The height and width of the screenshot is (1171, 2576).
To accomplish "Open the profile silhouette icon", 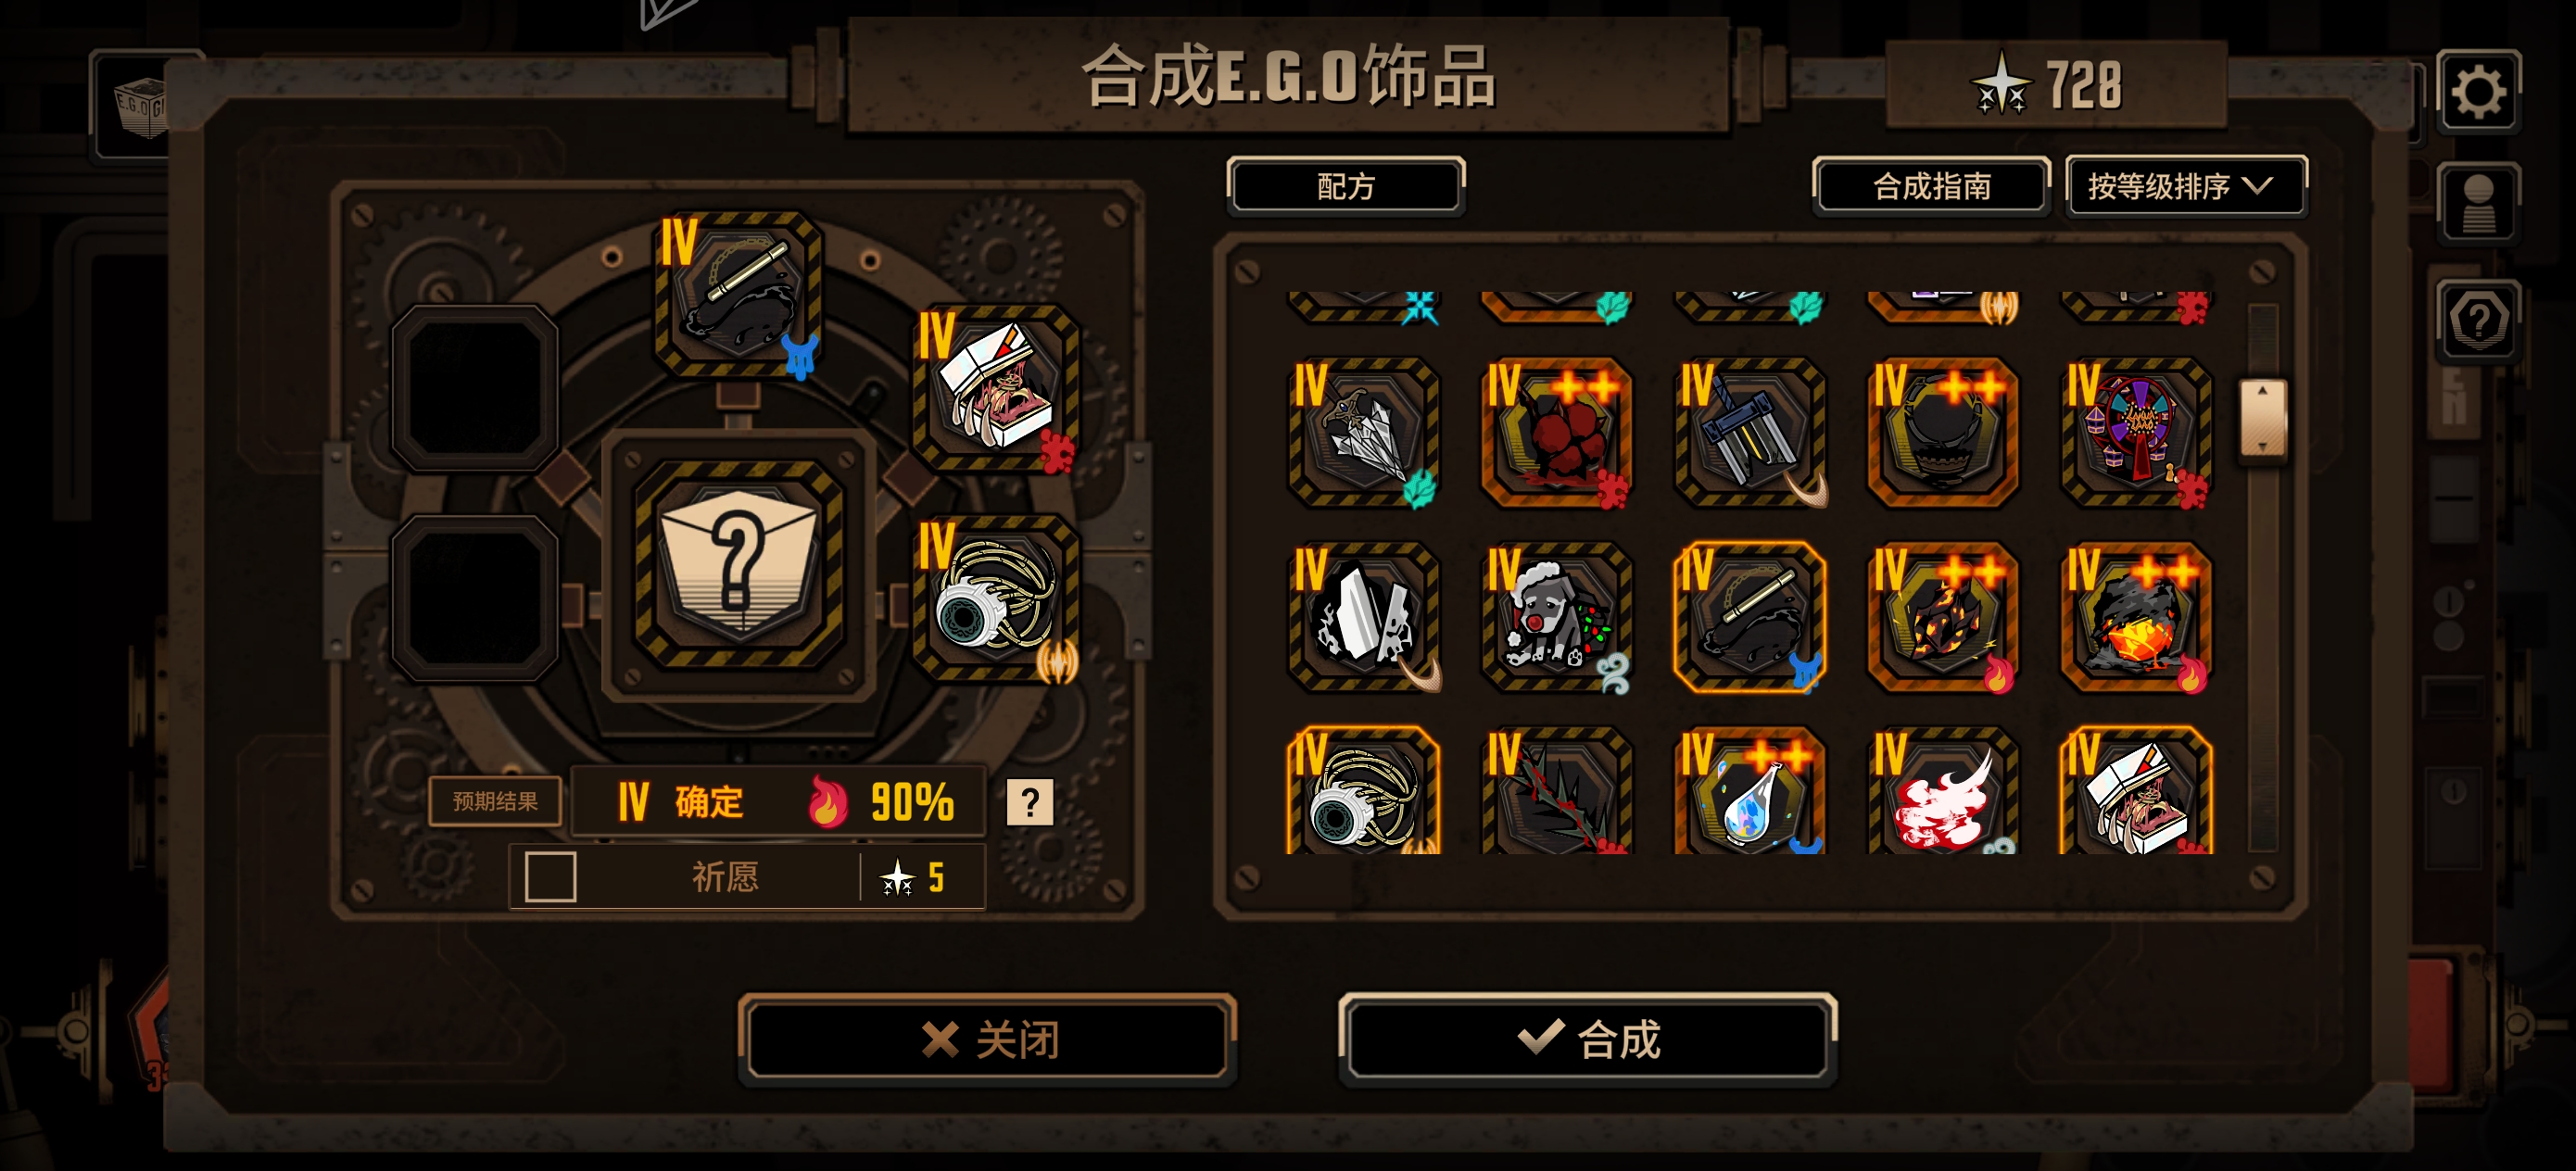I will [2478, 204].
